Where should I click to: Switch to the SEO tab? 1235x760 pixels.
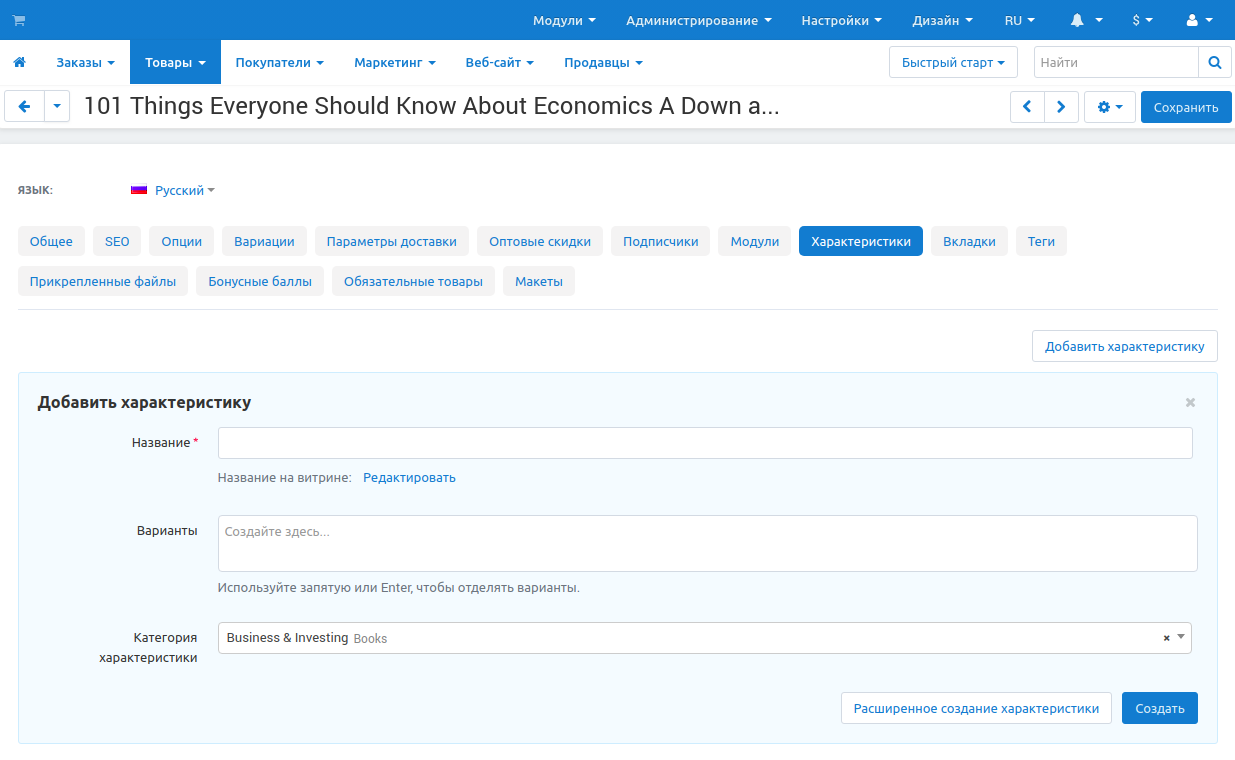coord(117,241)
